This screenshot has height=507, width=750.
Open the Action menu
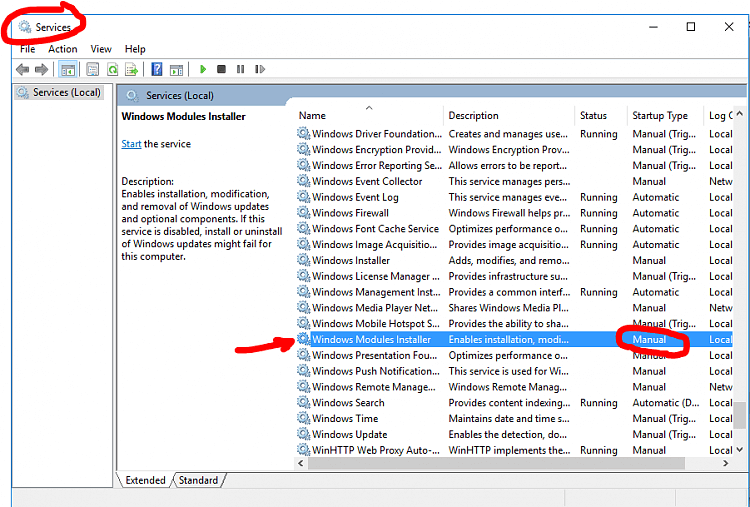pyautogui.click(x=62, y=49)
